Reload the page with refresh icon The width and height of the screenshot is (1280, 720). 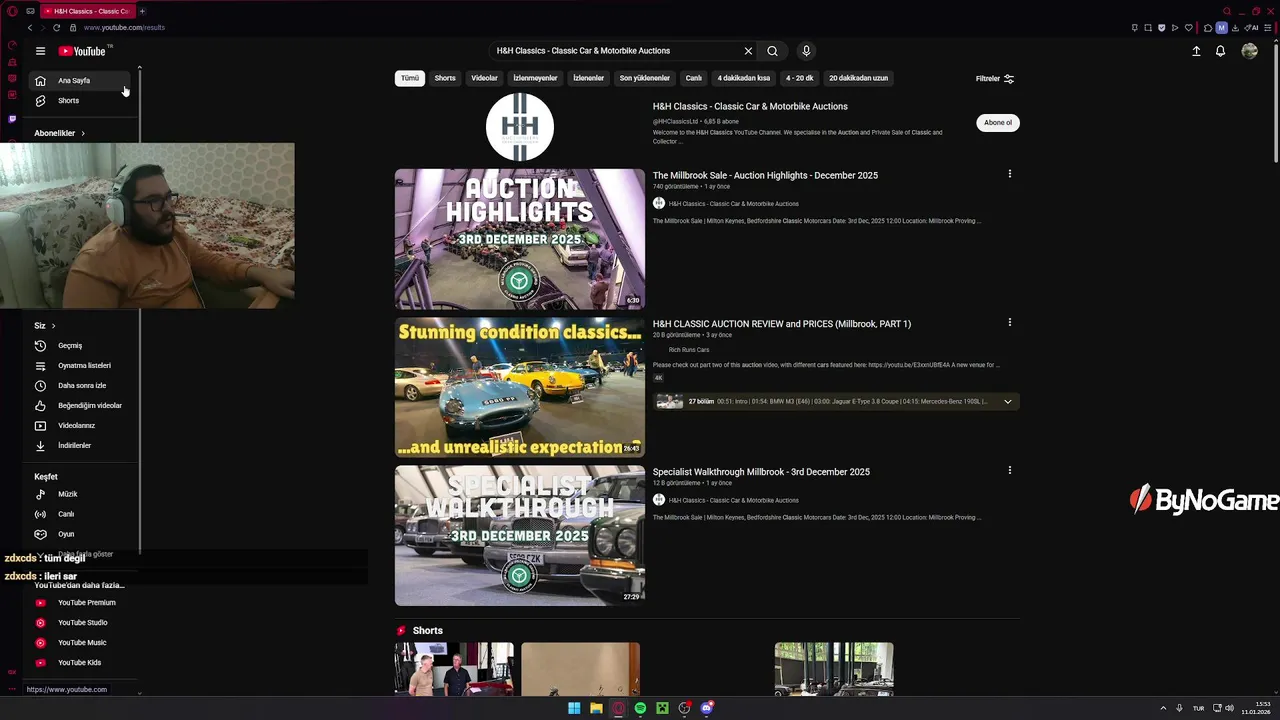[x=56, y=27]
